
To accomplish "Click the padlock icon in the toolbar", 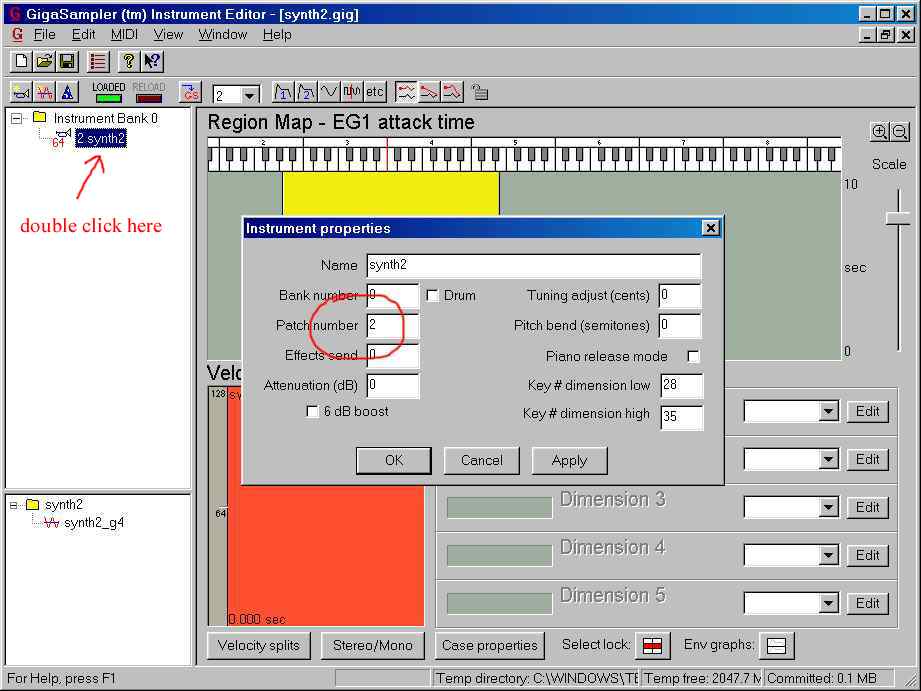I will point(480,92).
